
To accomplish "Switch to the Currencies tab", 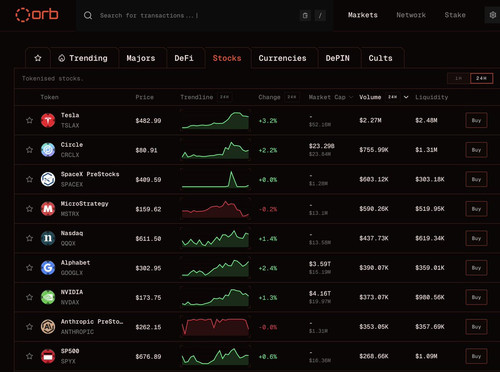I will tap(282, 58).
